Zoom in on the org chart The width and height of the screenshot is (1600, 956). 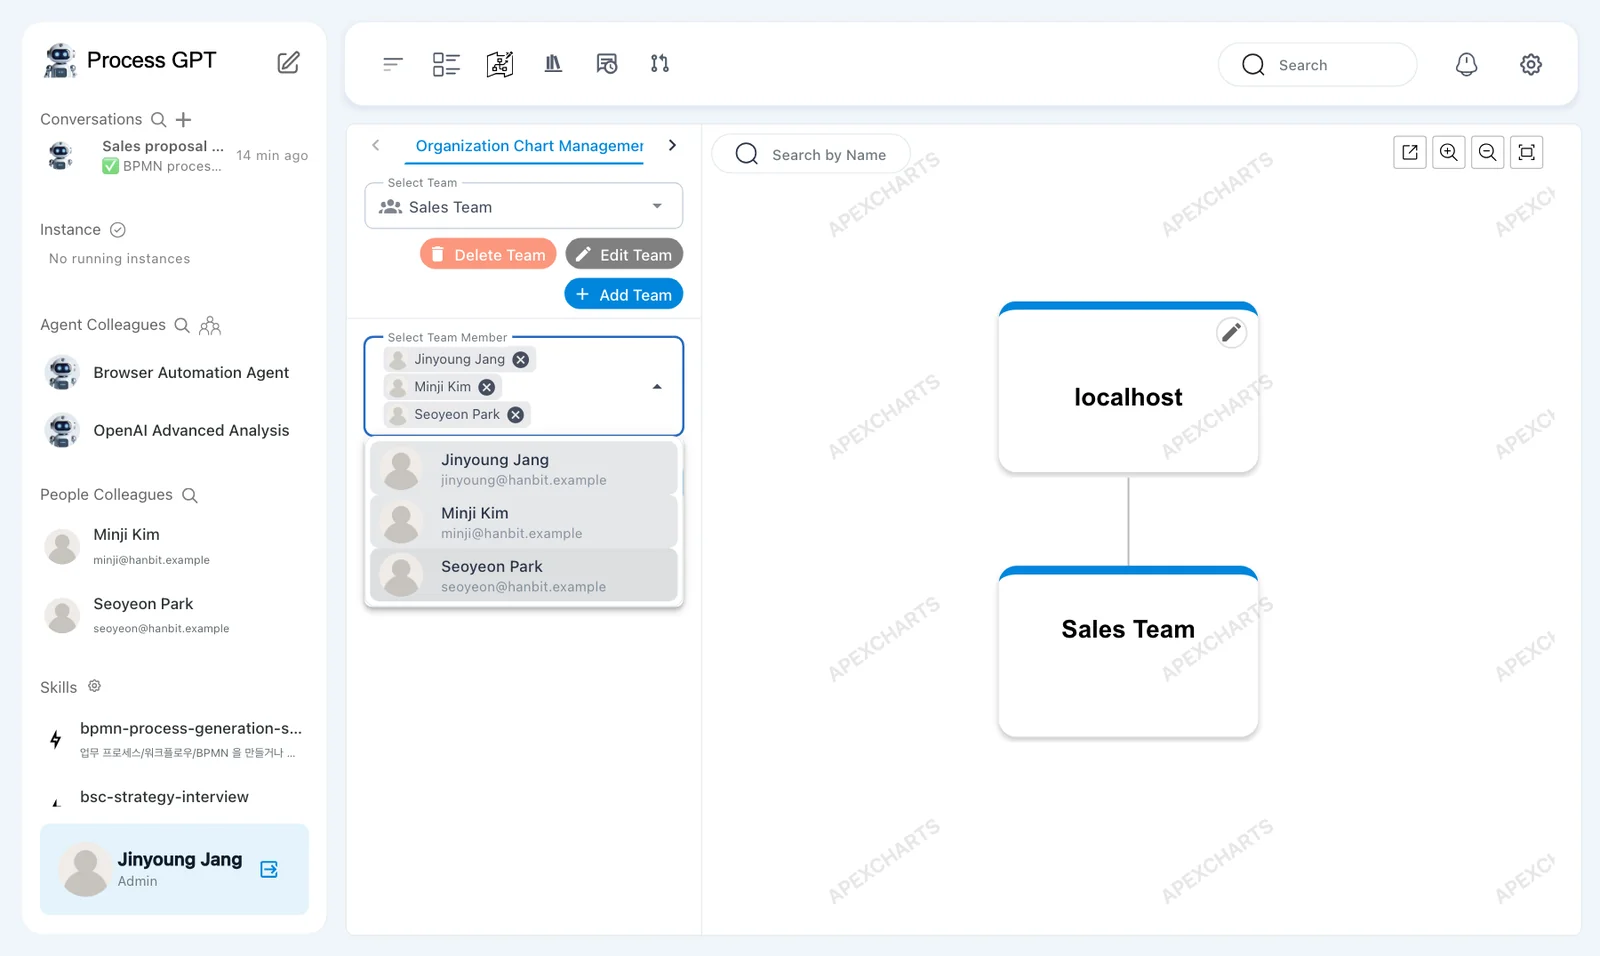pyautogui.click(x=1449, y=152)
